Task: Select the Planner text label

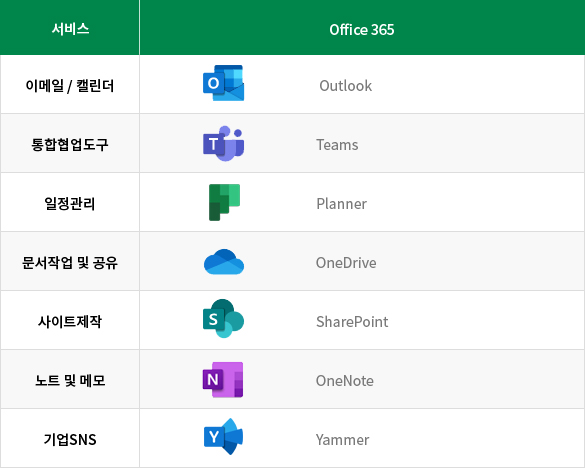Action: (341, 204)
